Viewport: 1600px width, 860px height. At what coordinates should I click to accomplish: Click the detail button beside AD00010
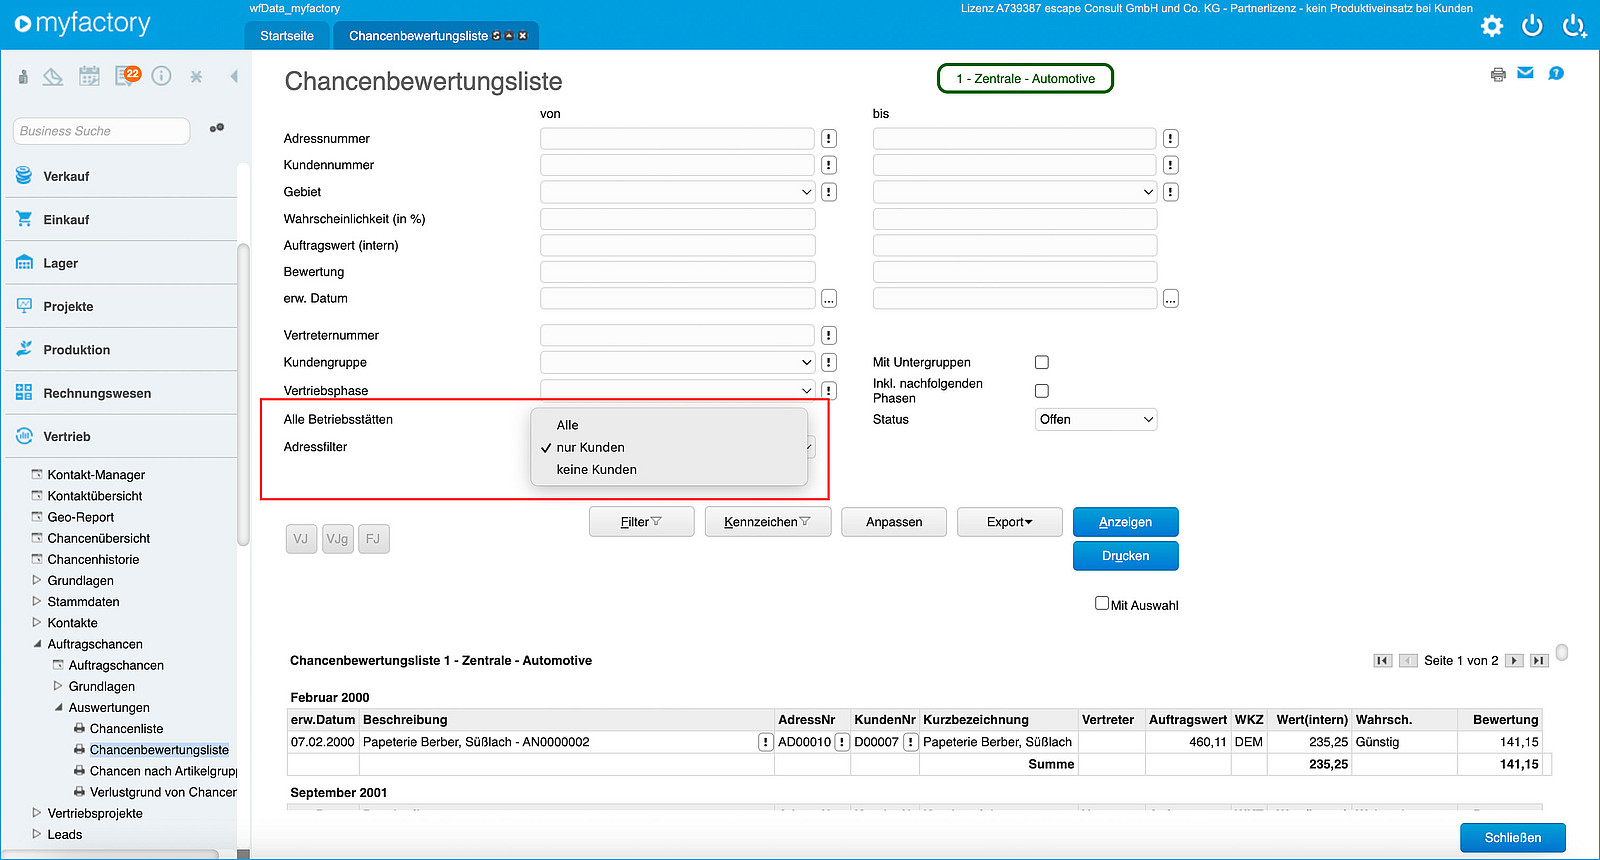click(x=842, y=742)
